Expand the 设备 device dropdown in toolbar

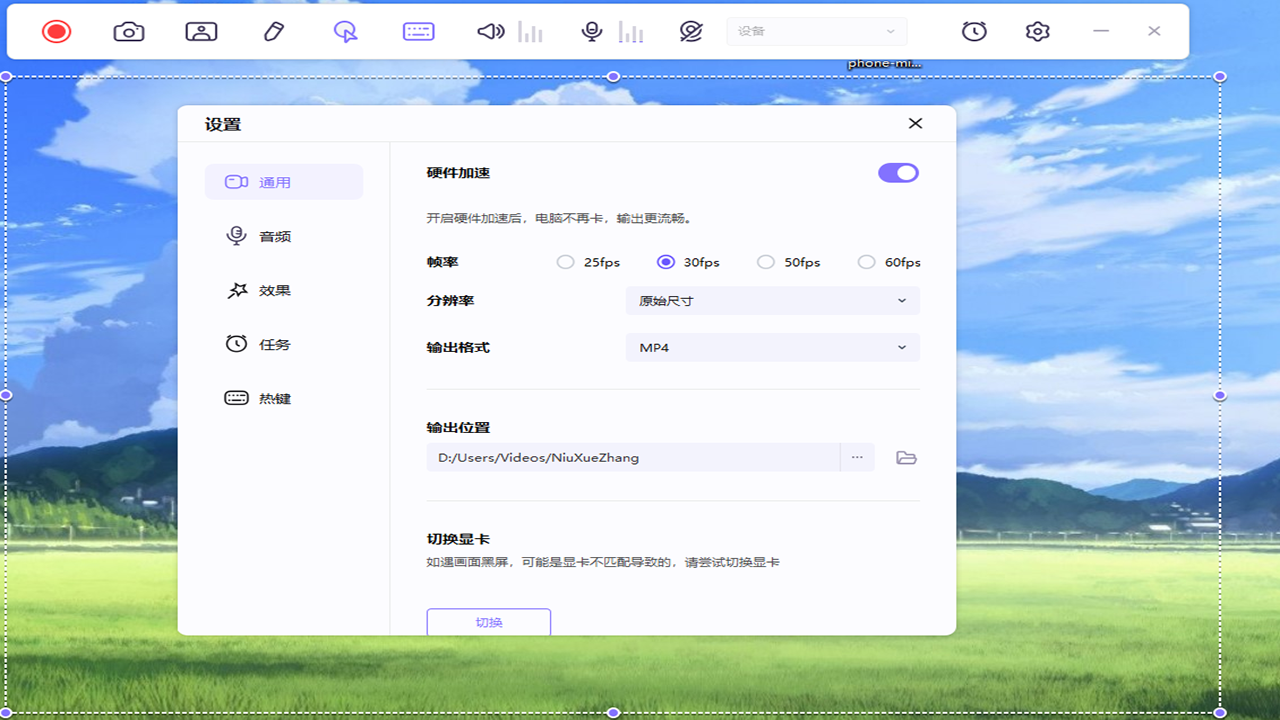click(x=816, y=31)
